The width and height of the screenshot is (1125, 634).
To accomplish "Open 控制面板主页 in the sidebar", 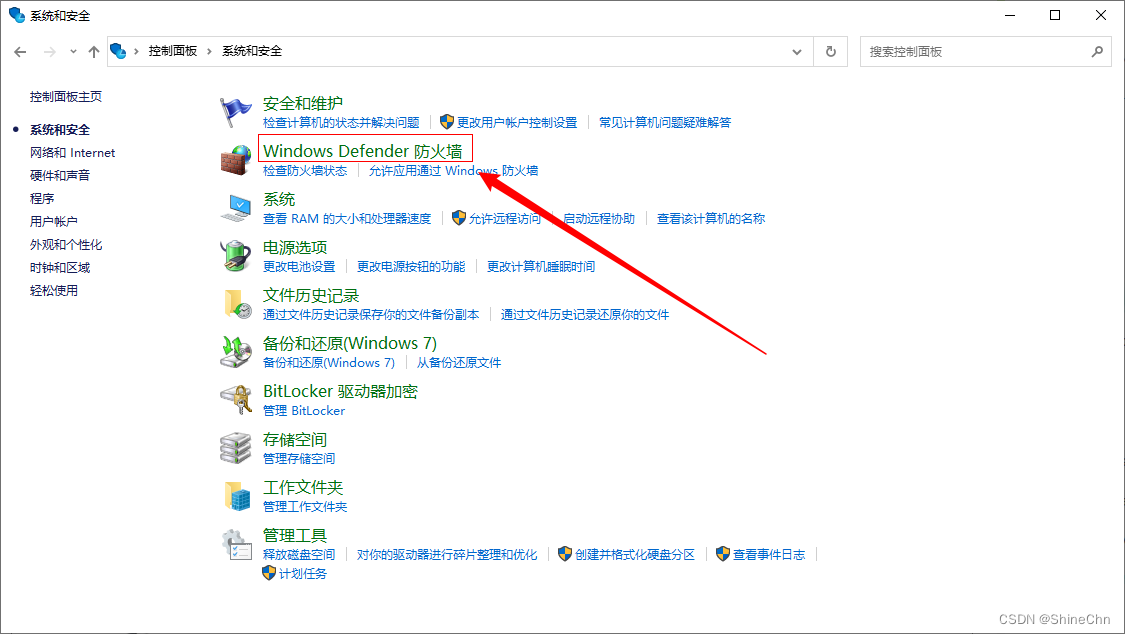I will pyautogui.click(x=66, y=97).
